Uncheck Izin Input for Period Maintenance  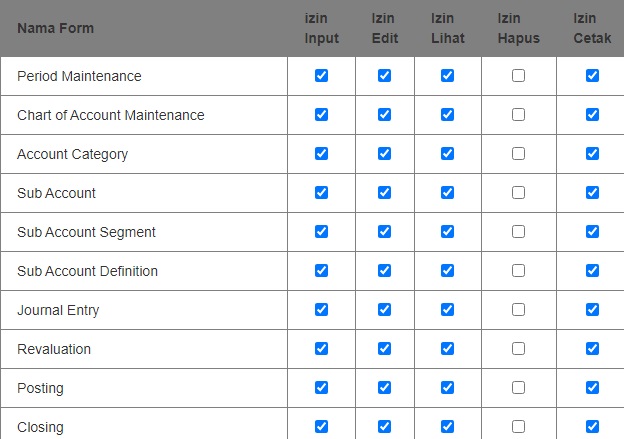pos(321,76)
